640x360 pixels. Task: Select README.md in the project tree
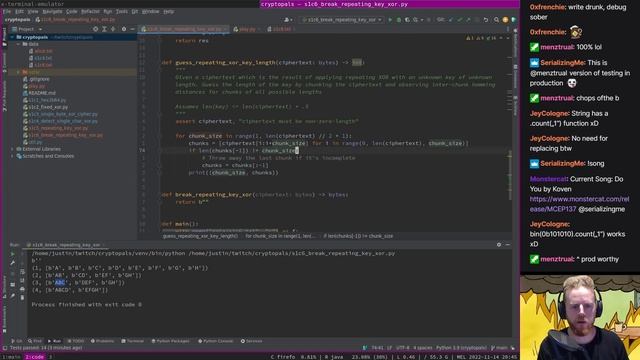coord(39,93)
